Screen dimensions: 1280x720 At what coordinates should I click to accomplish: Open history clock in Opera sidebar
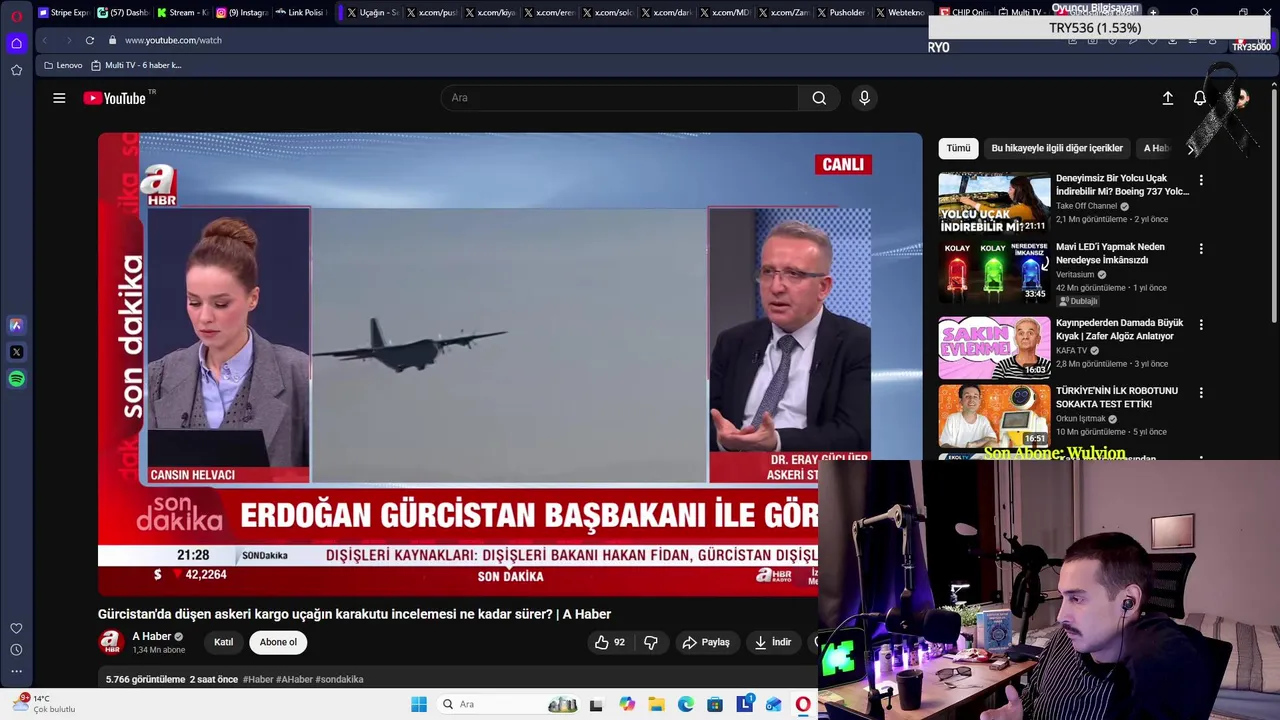16,650
